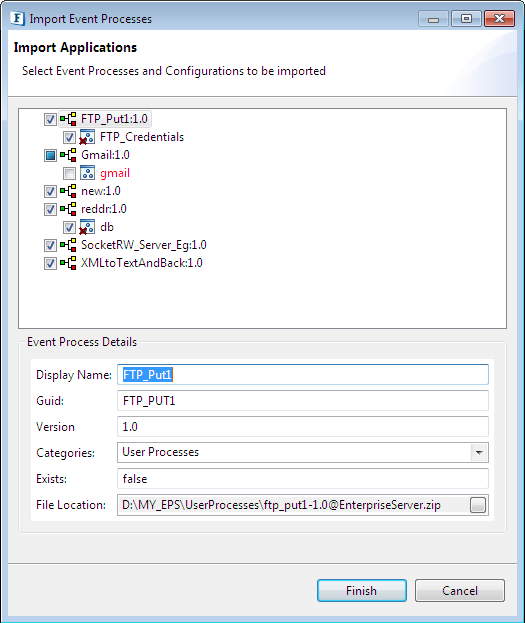Toggle the Gmail:1.0 partial checkbox
This screenshot has width=525, height=623.
click(x=50, y=155)
